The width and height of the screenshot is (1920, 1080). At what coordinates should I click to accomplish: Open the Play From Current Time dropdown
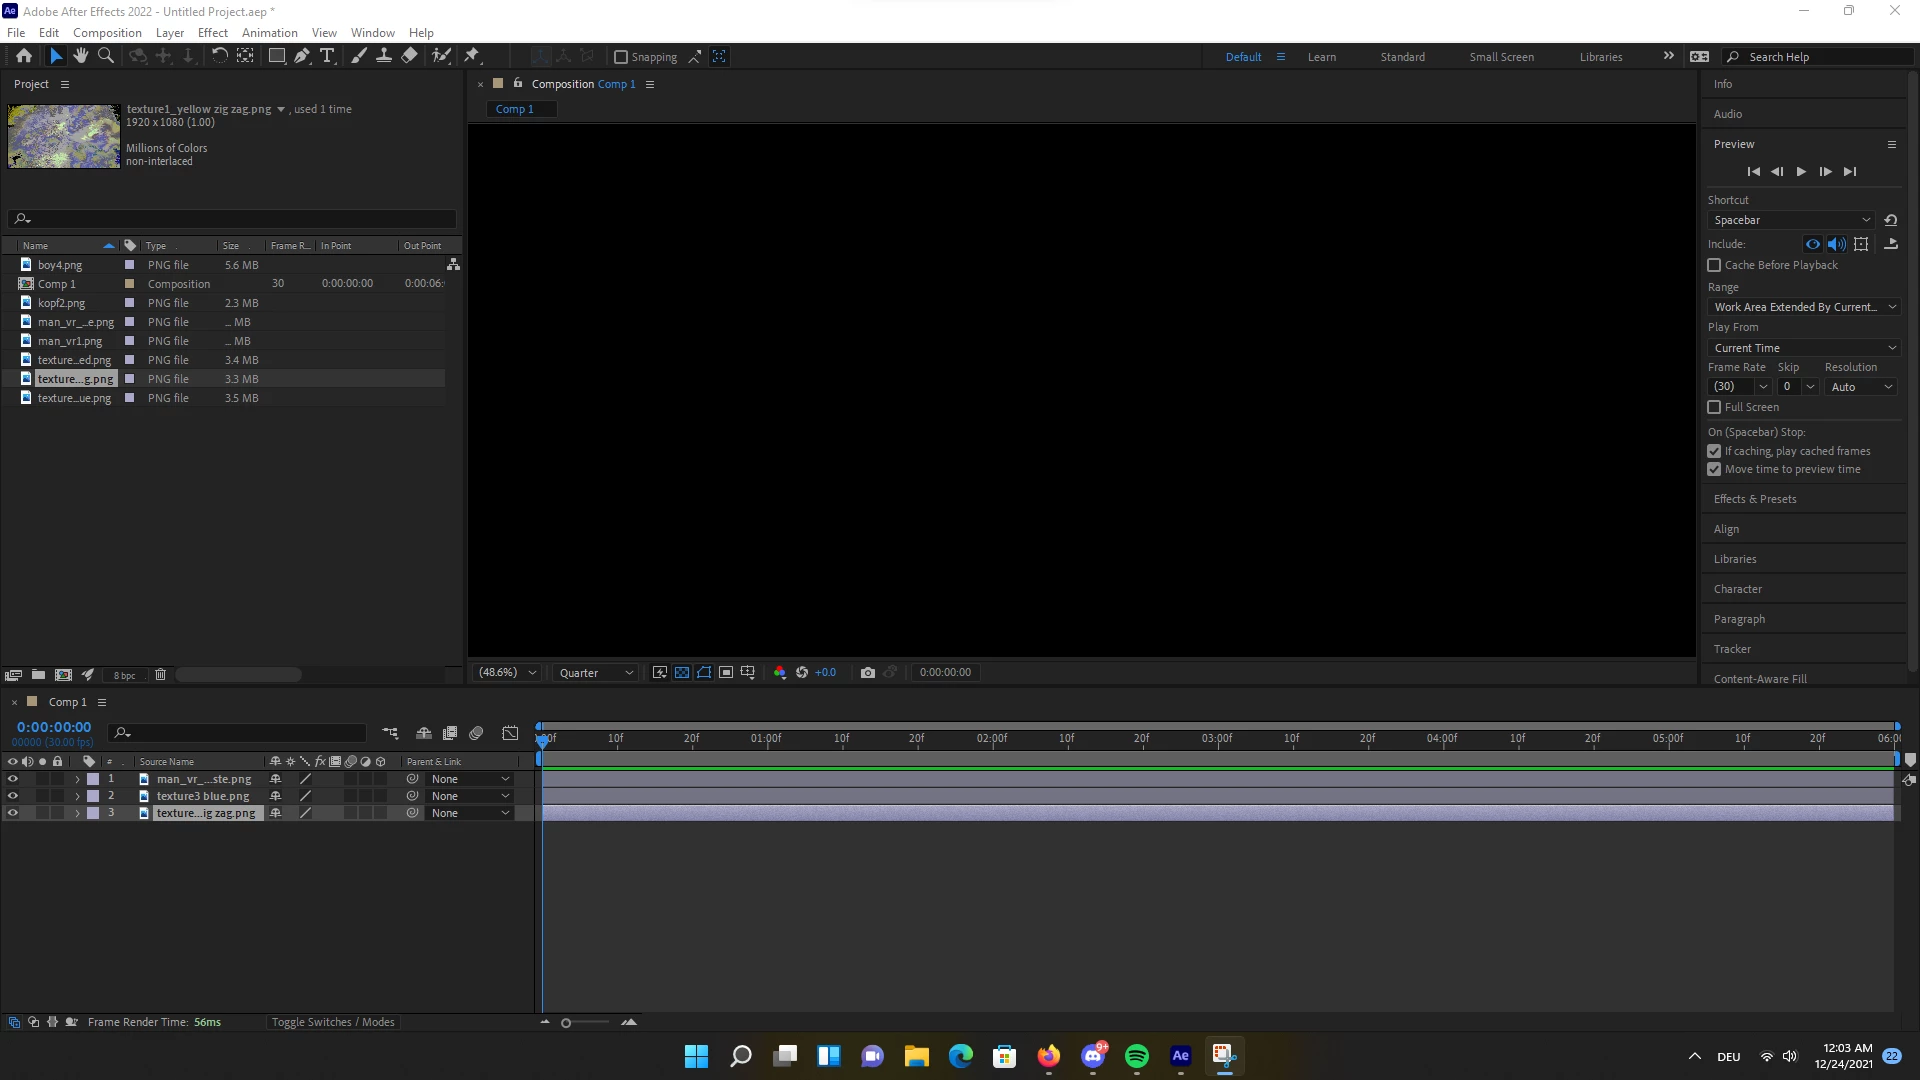pos(1803,348)
